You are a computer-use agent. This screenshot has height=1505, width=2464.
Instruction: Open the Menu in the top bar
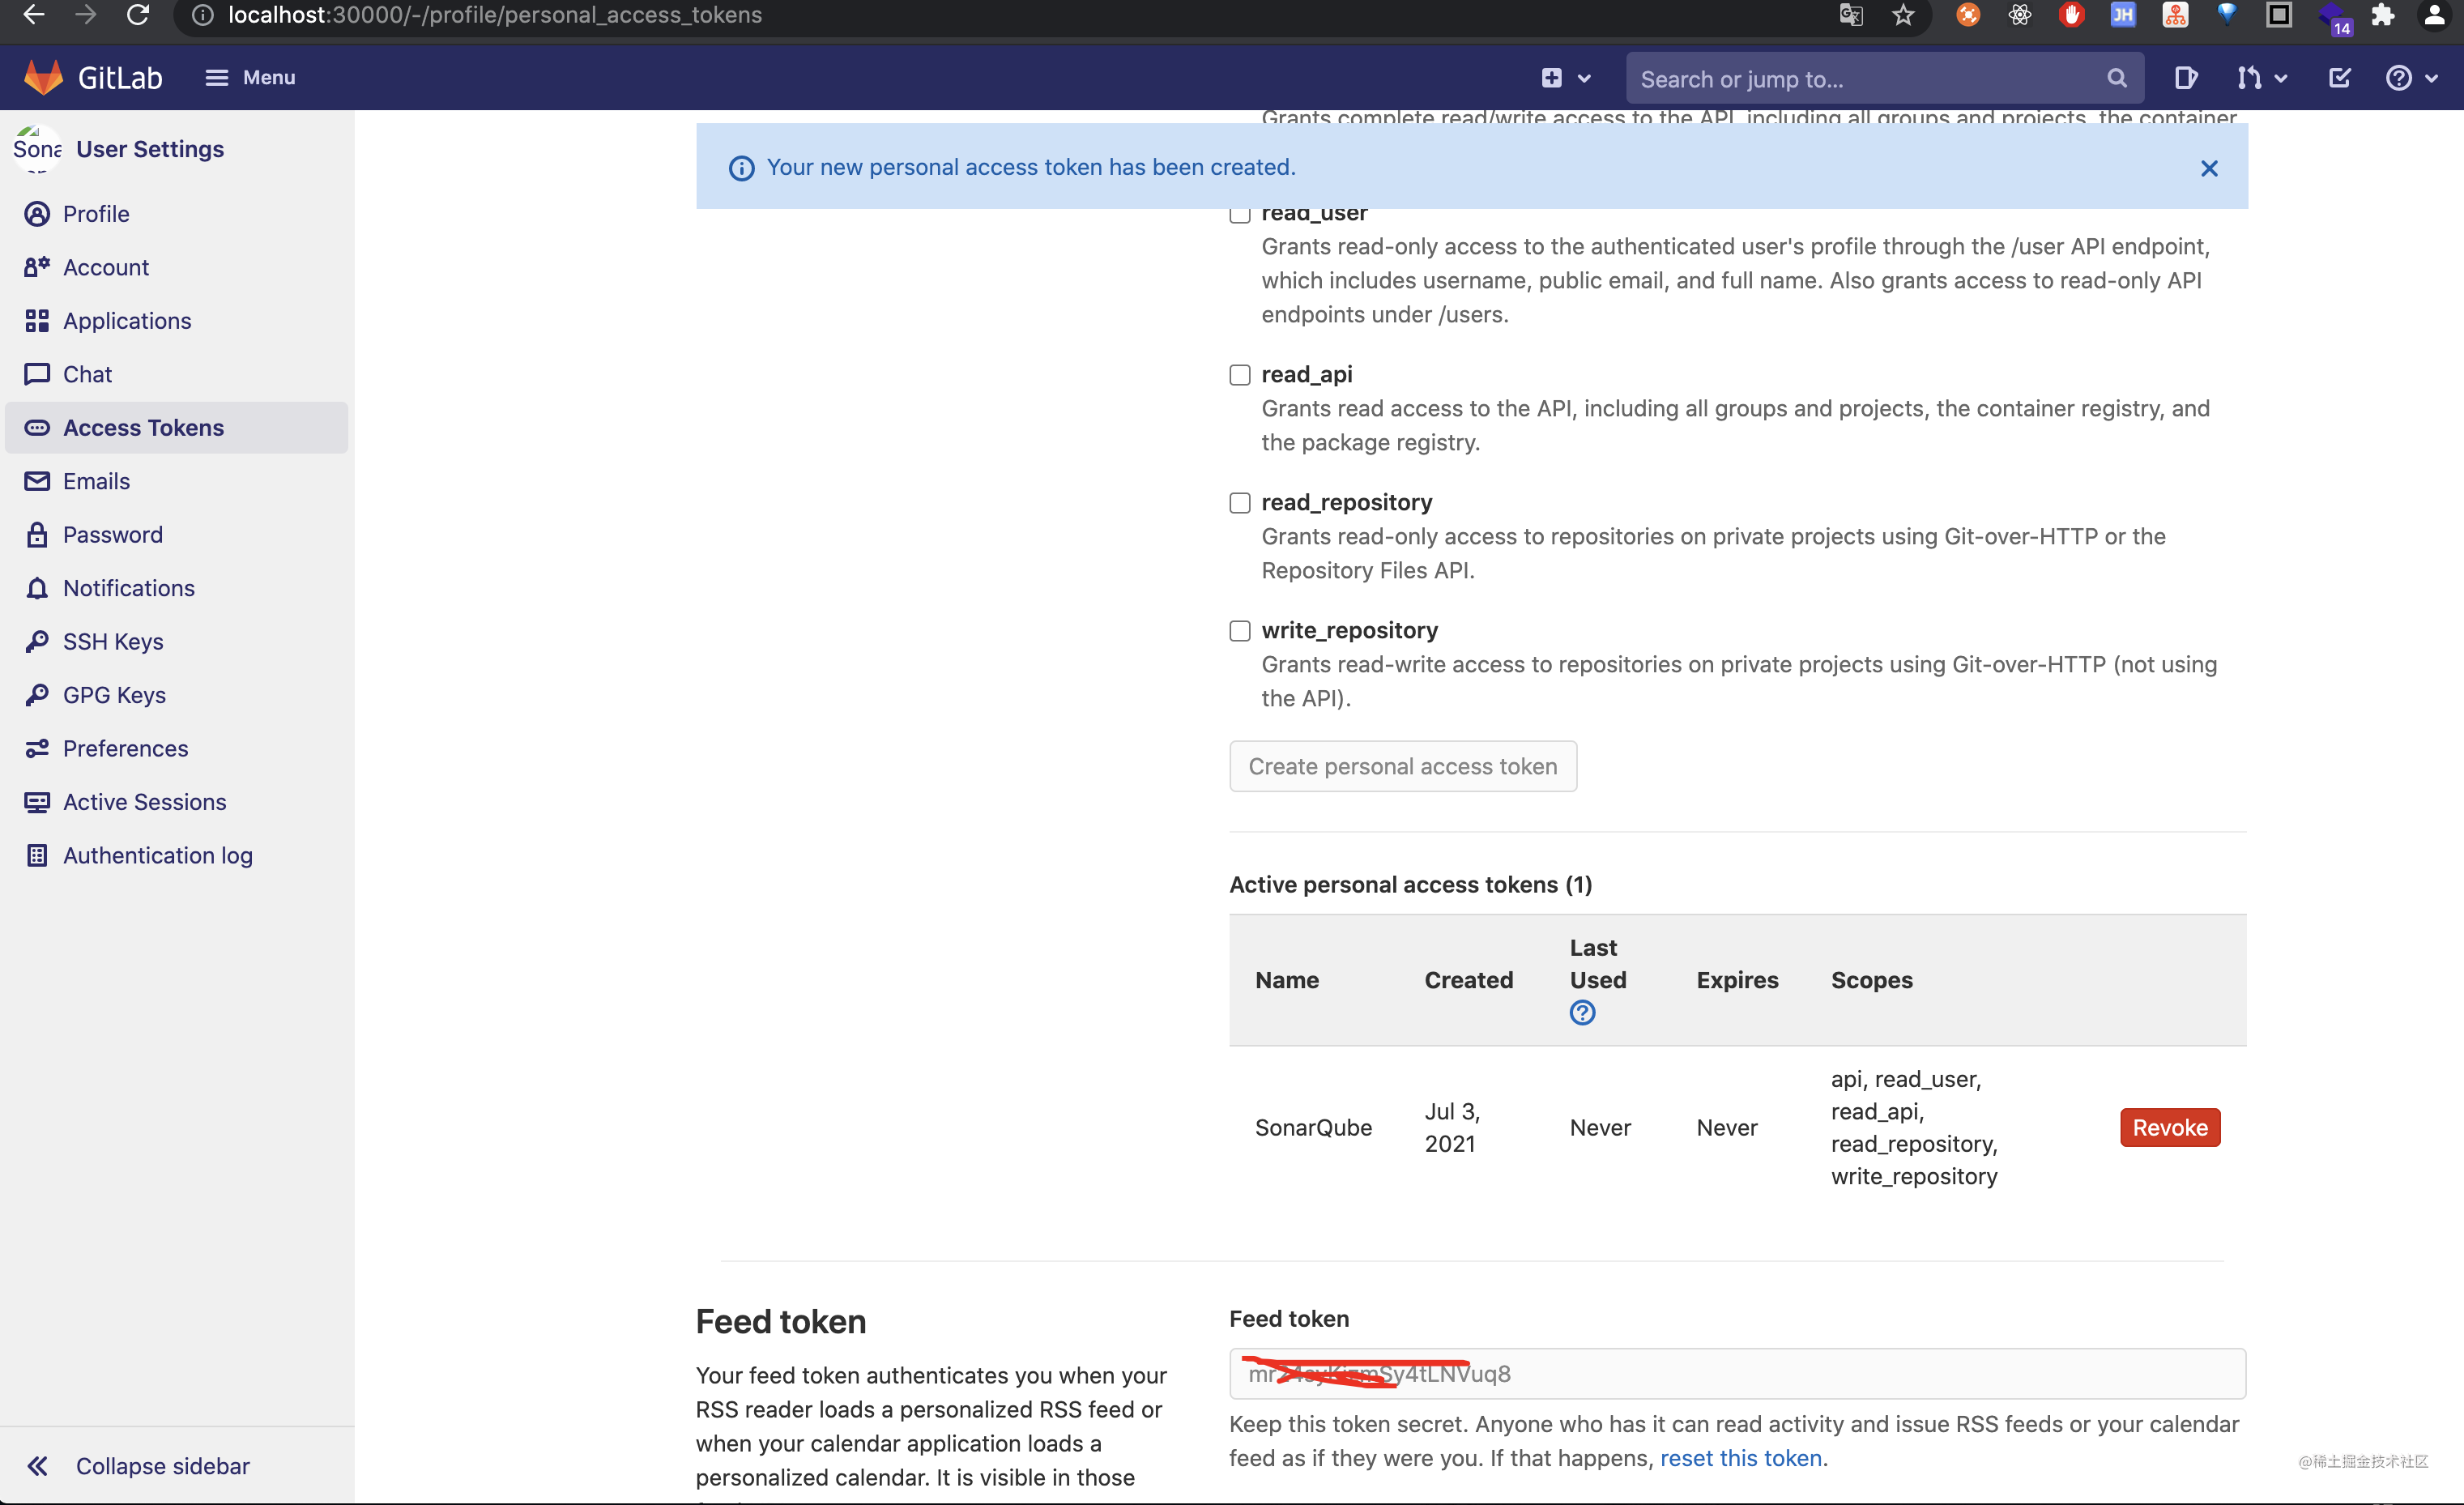tap(249, 77)
